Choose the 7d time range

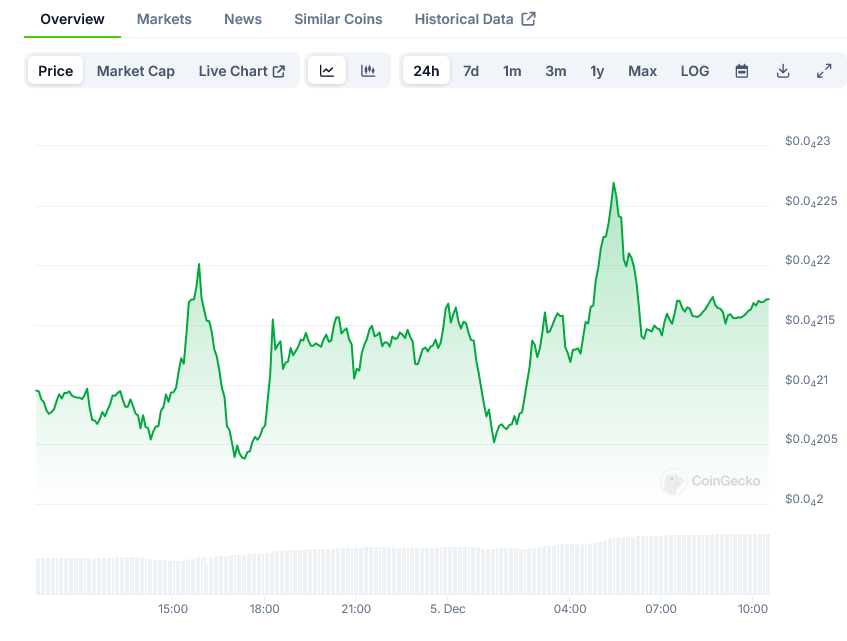point(471,71)
